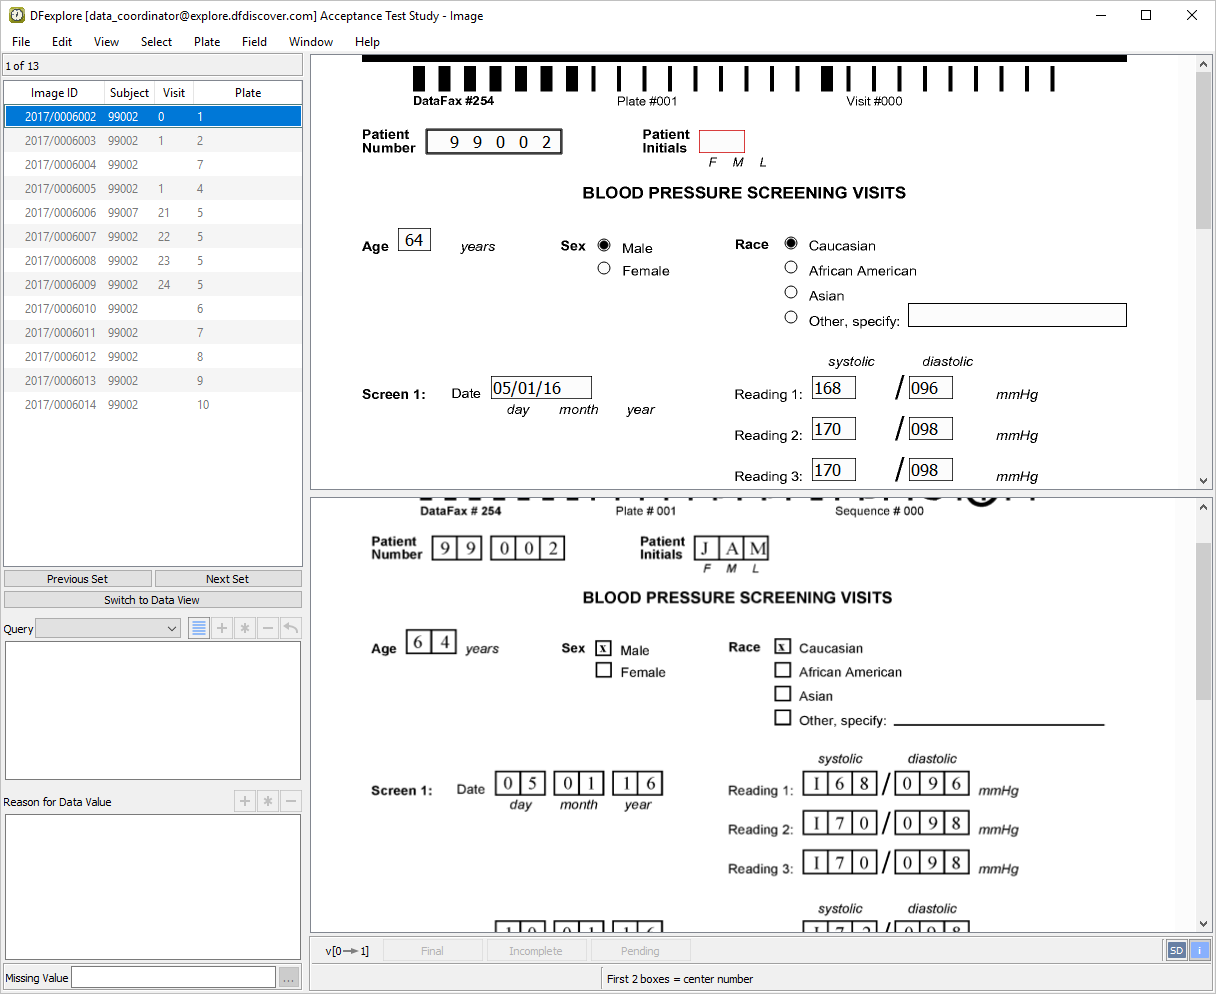
Task: Open the Missing Value ellipsis button
Action: [289, 978]
